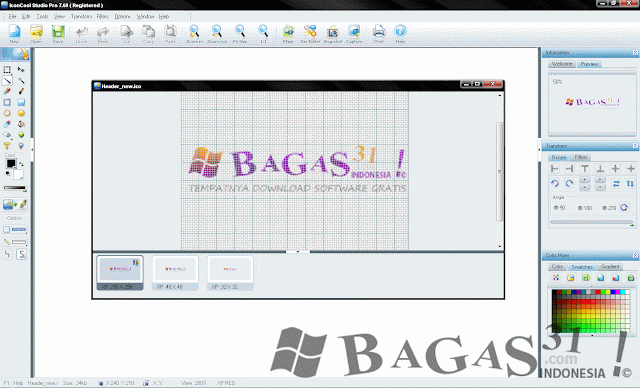Open the Options menu

point(122,16)
